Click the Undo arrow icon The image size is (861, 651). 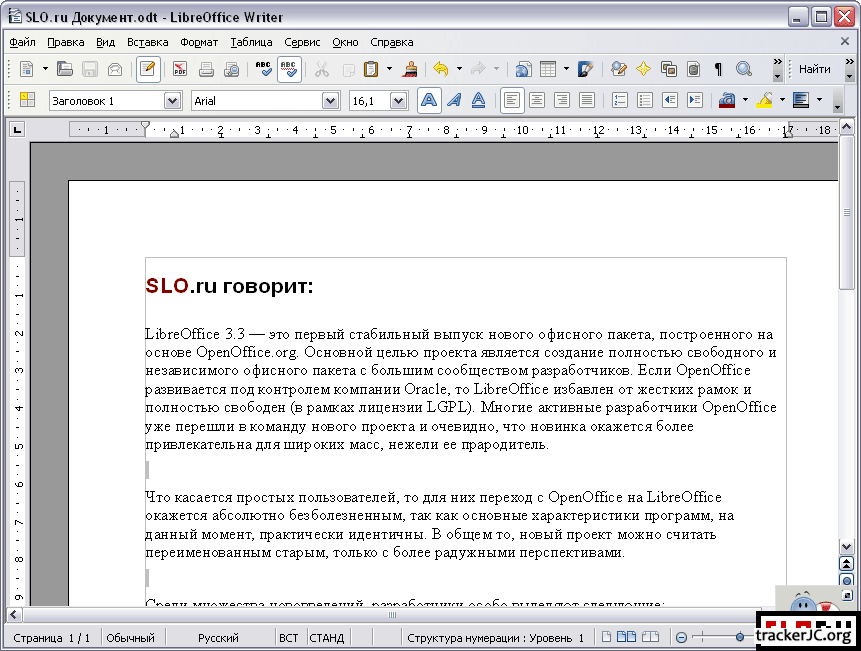coord(440,69)
